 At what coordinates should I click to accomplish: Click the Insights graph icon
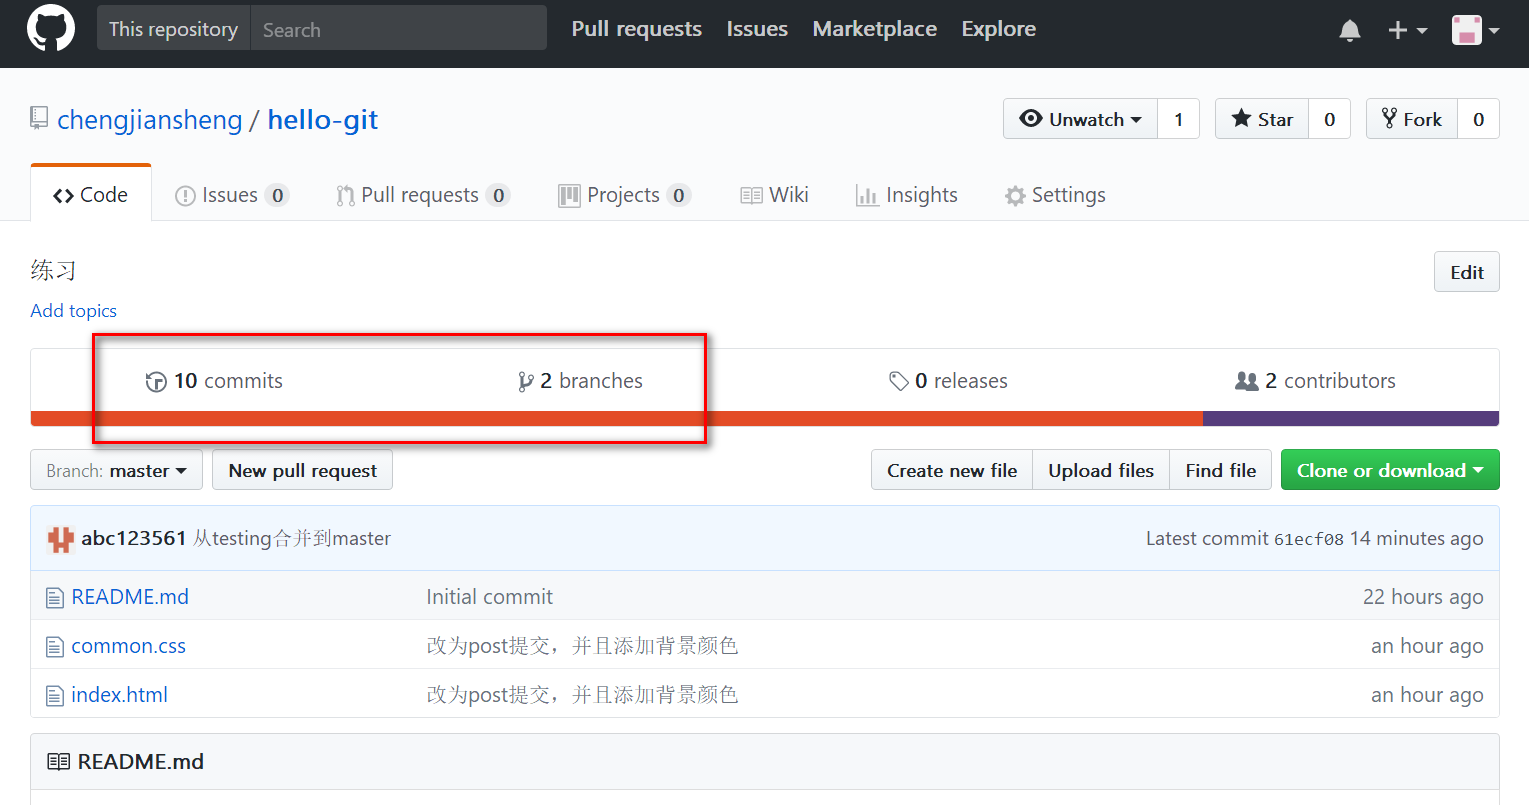click(867, 196)
